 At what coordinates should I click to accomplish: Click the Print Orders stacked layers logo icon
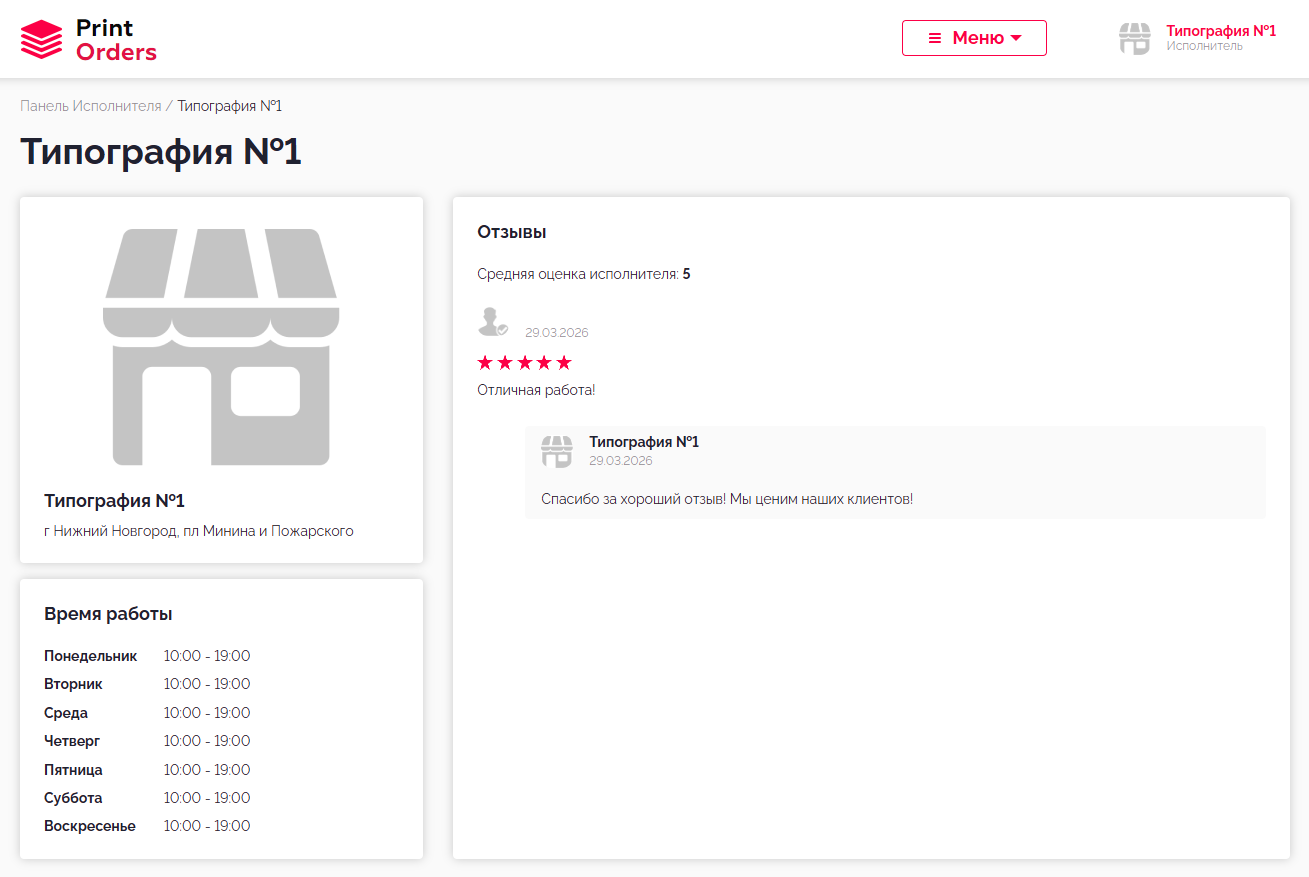41,39
